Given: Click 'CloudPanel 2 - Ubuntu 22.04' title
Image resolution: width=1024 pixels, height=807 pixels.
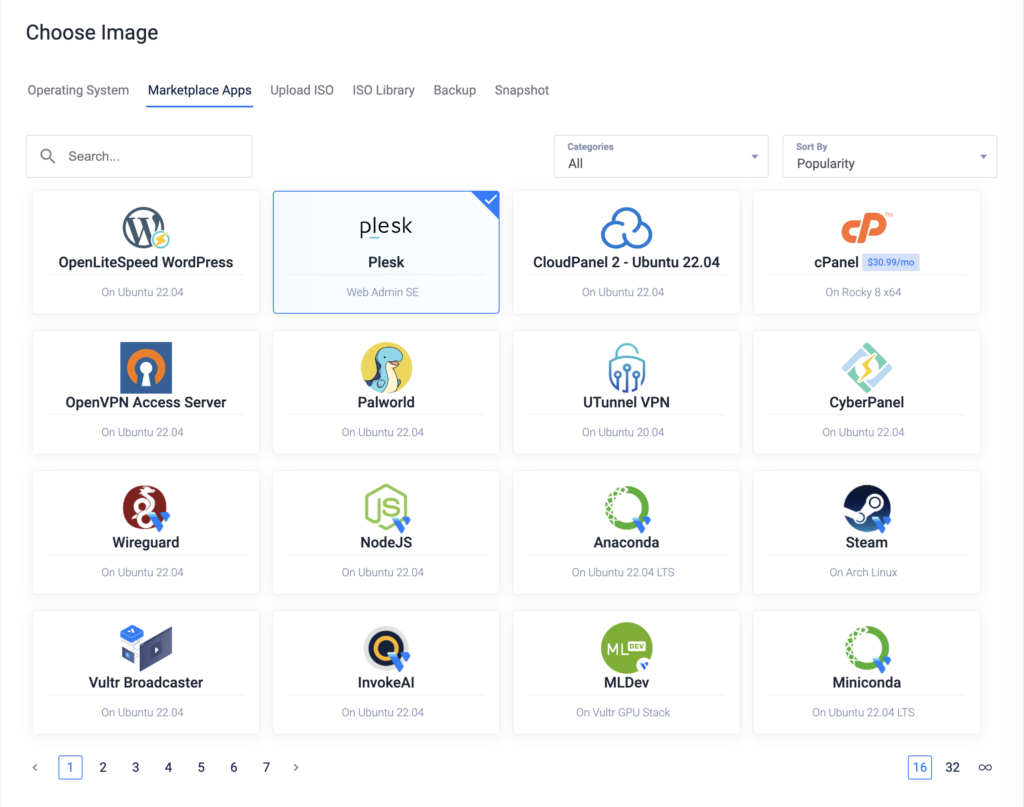Looking at the screenshot, I should coord(626,262).
